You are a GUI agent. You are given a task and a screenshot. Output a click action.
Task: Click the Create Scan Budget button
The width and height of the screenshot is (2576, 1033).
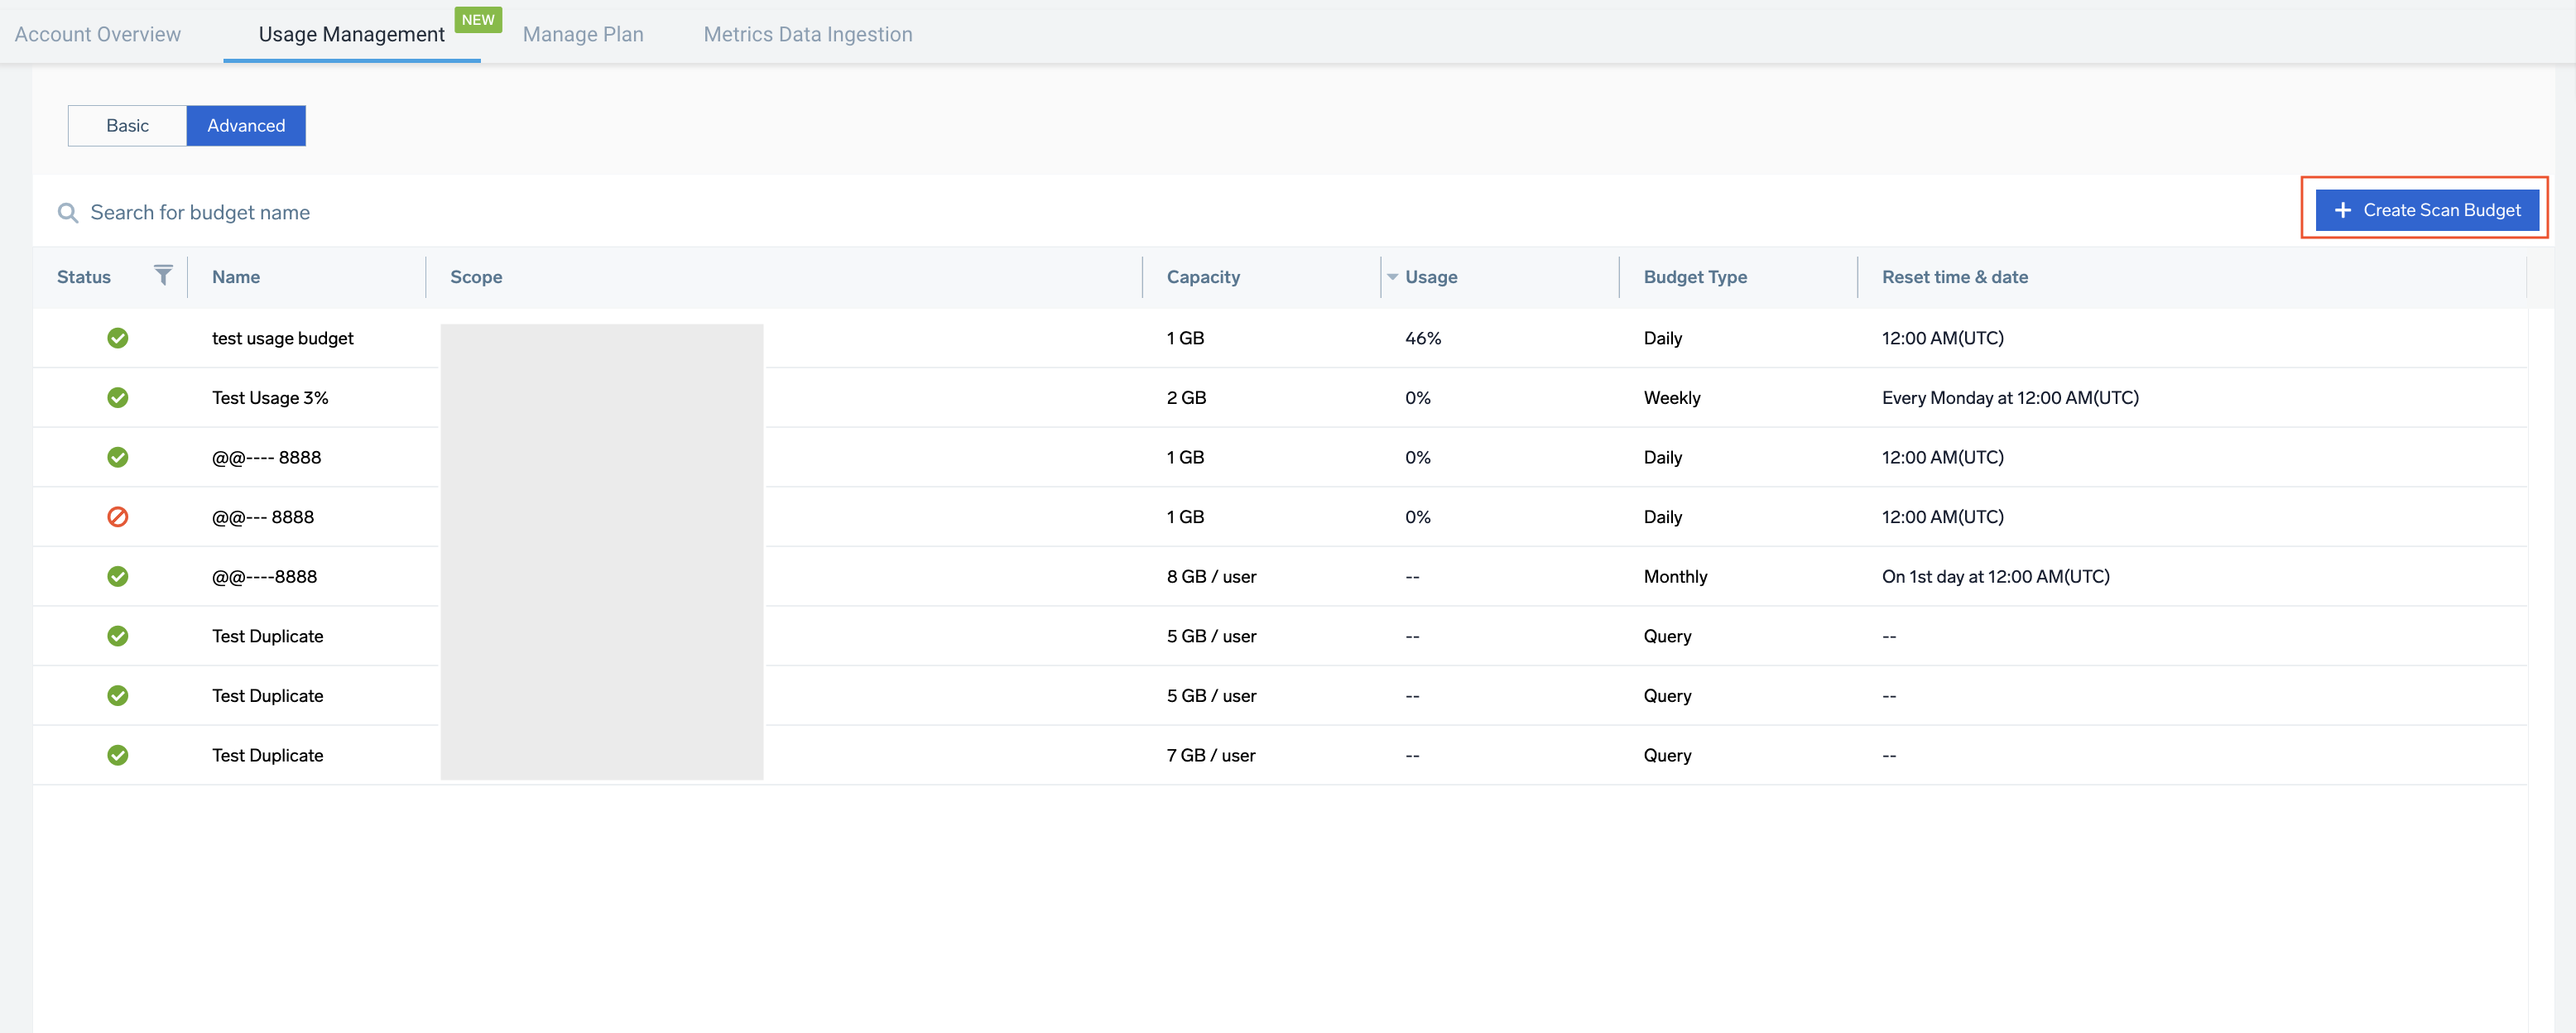tap(2426, 210)
